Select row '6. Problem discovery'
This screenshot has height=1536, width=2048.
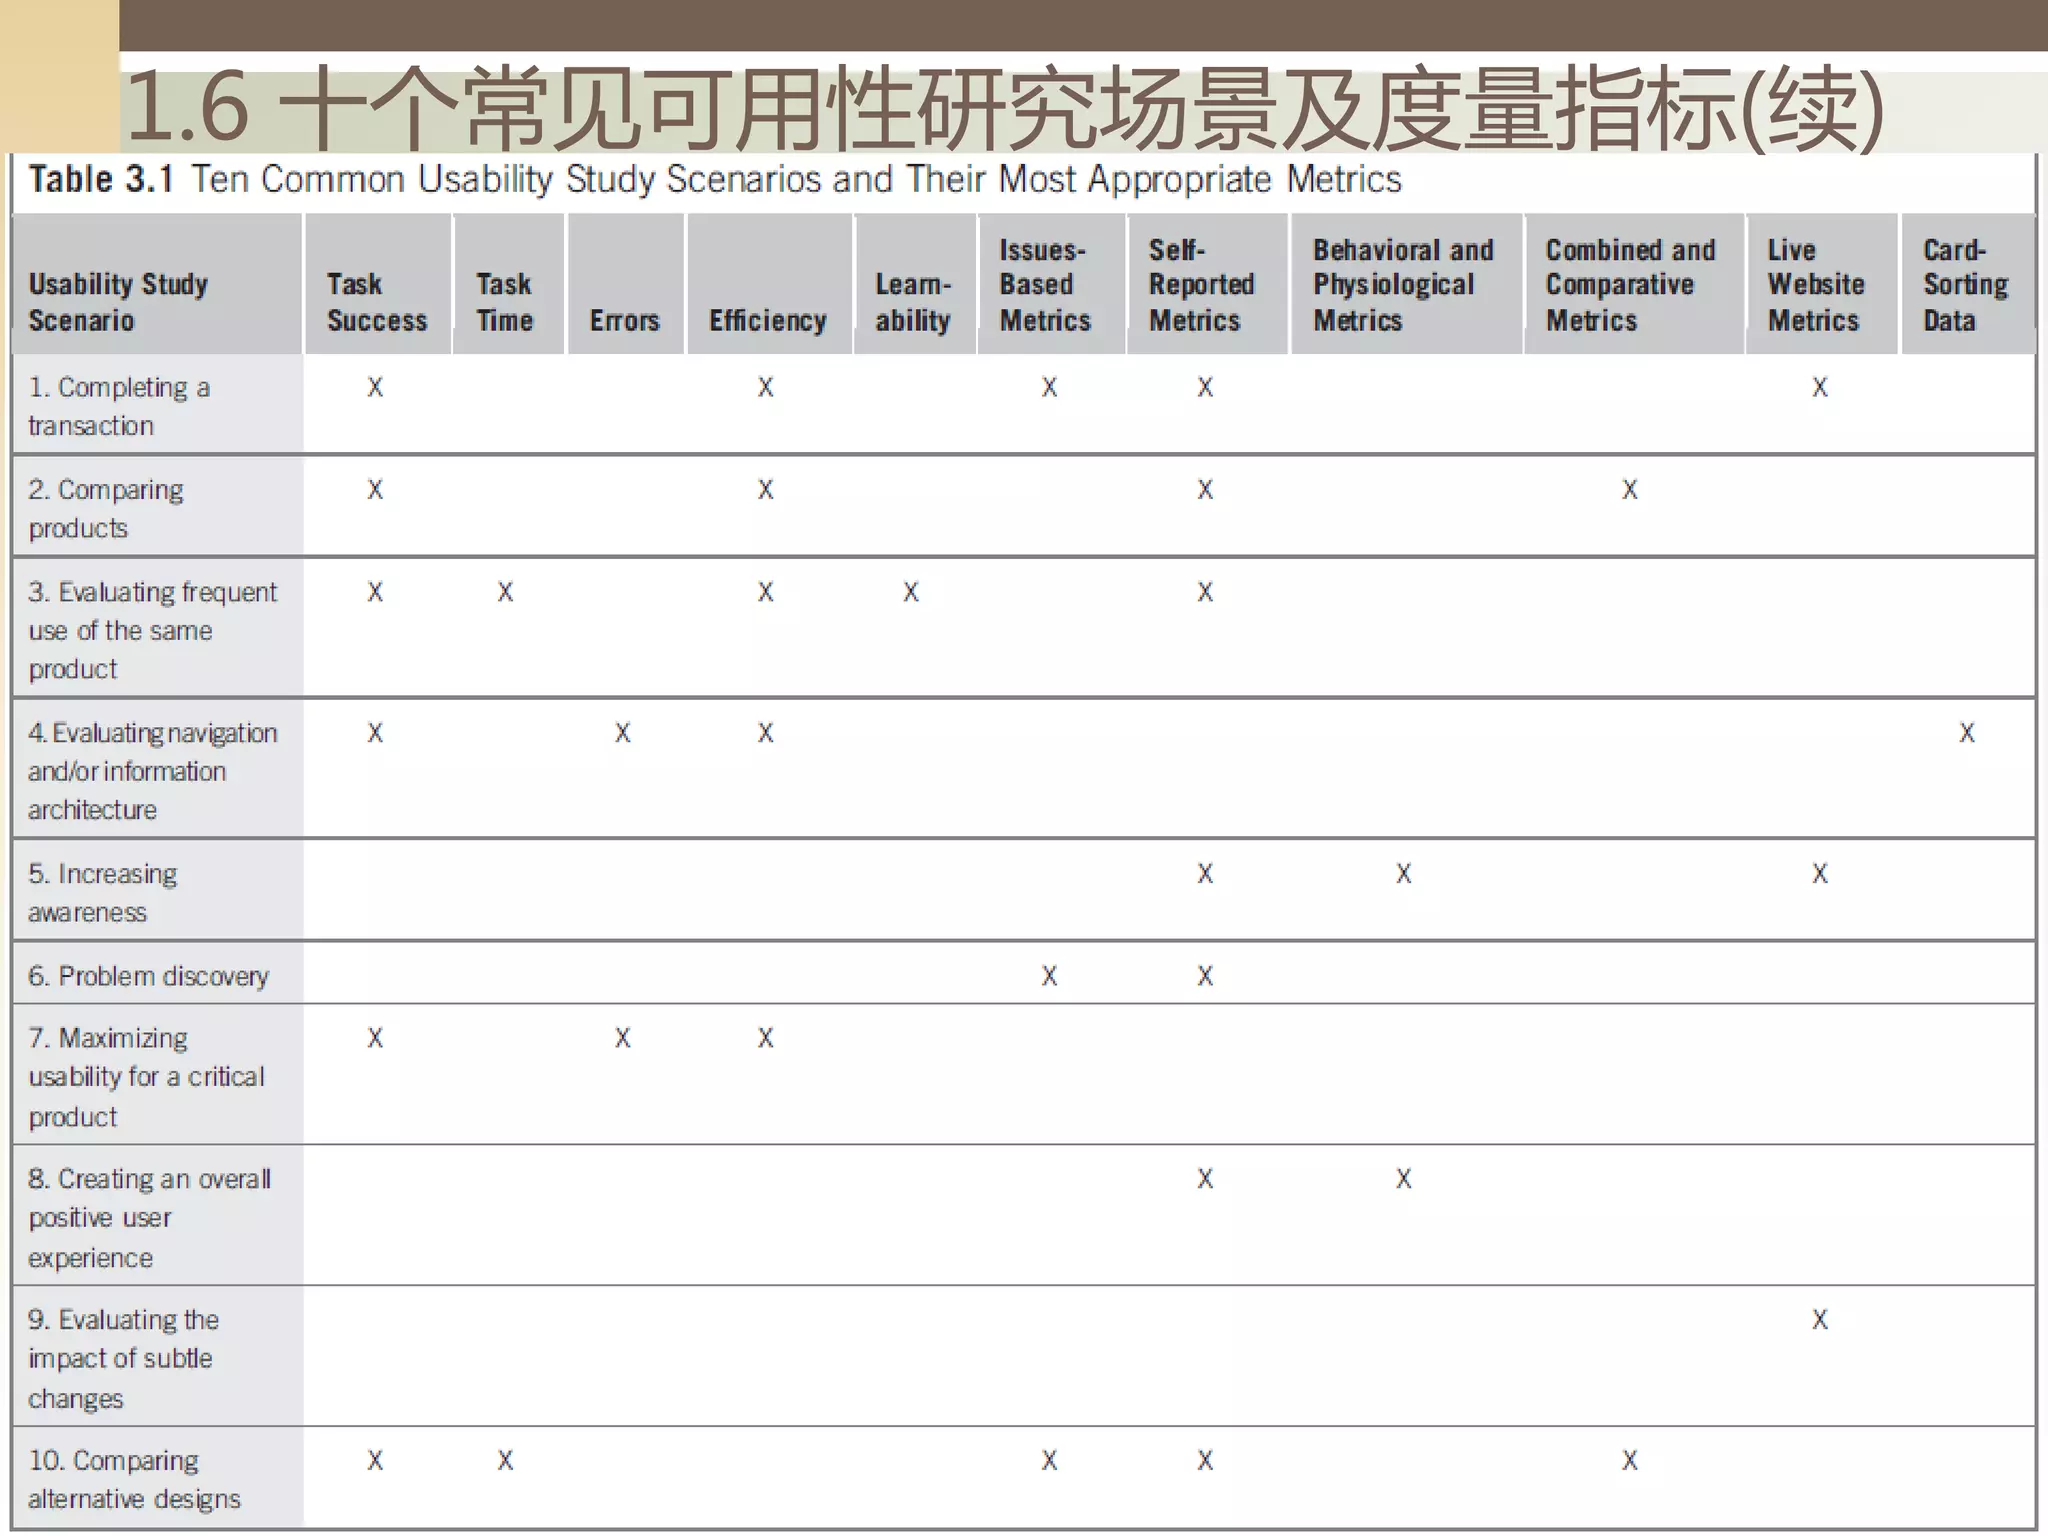tap(1024, 974)
